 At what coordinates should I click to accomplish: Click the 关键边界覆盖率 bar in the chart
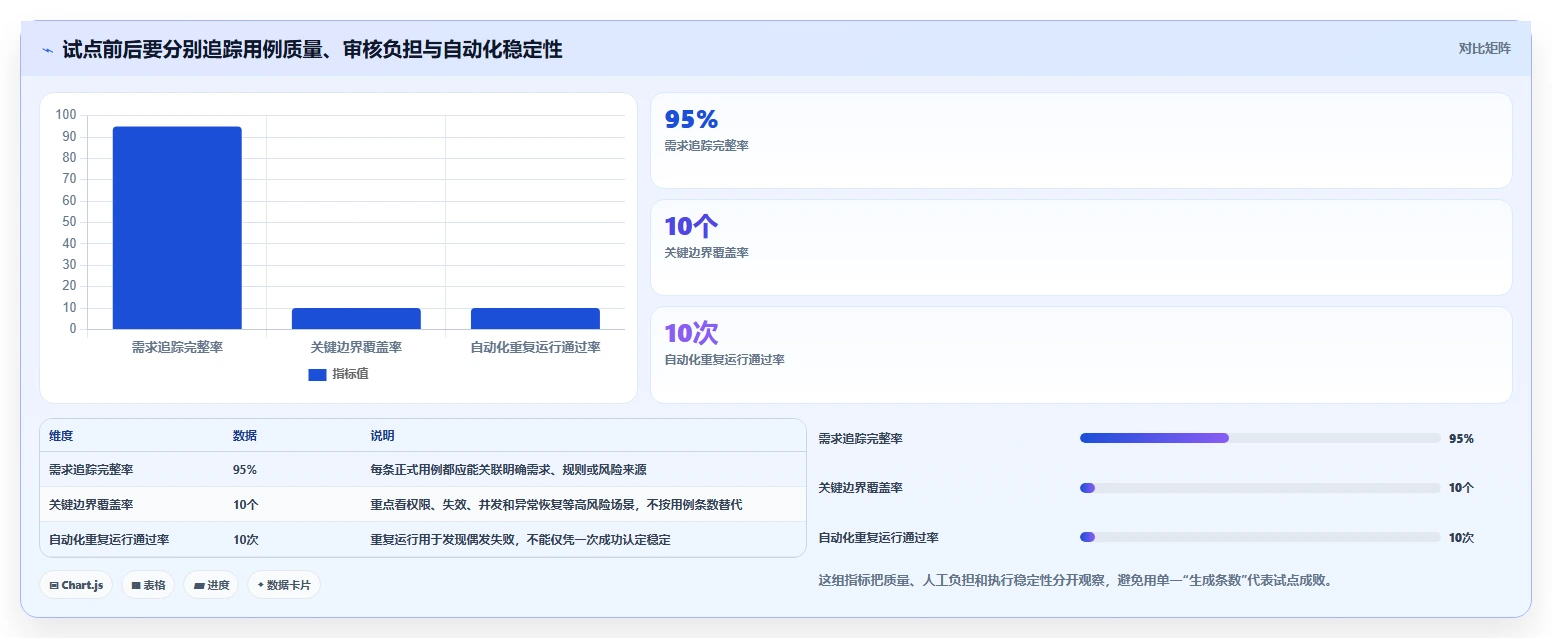point(356,318)
